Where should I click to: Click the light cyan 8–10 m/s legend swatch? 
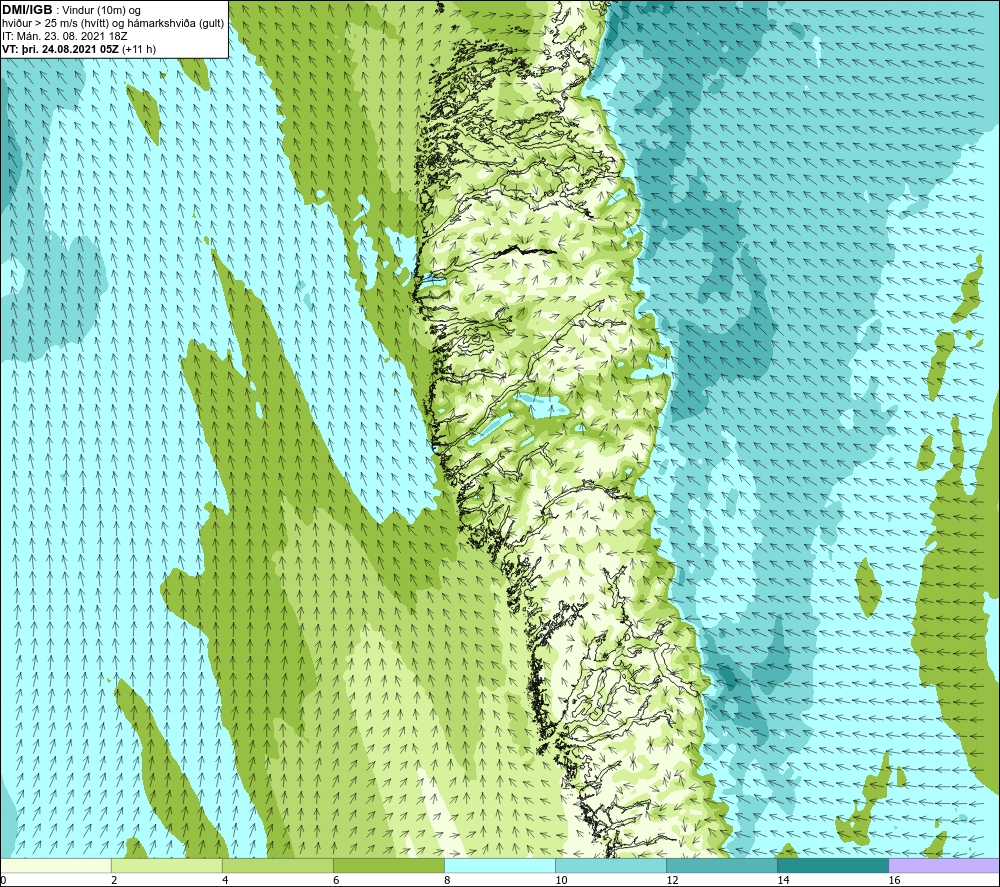tap(499, 865)
